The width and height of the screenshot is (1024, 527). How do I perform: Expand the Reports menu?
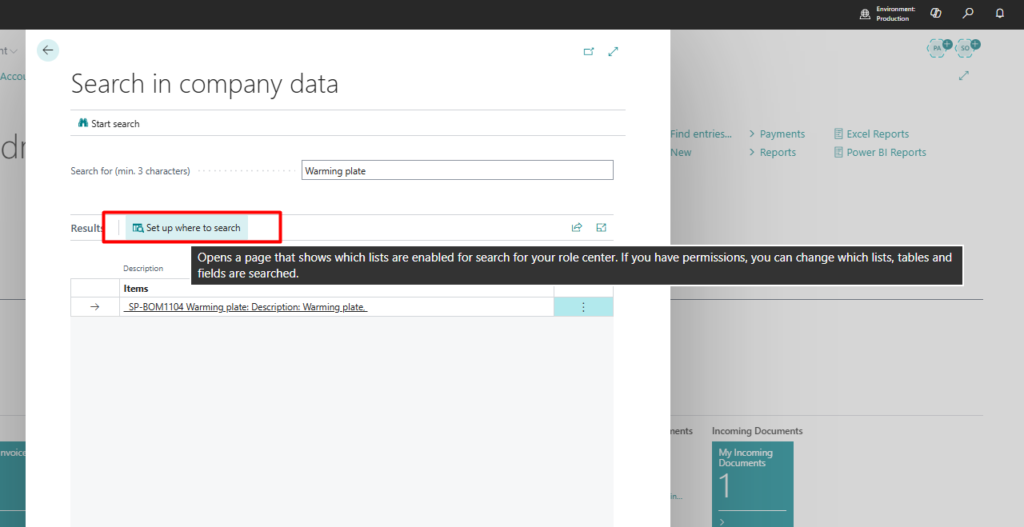click(x=772, y=153)
